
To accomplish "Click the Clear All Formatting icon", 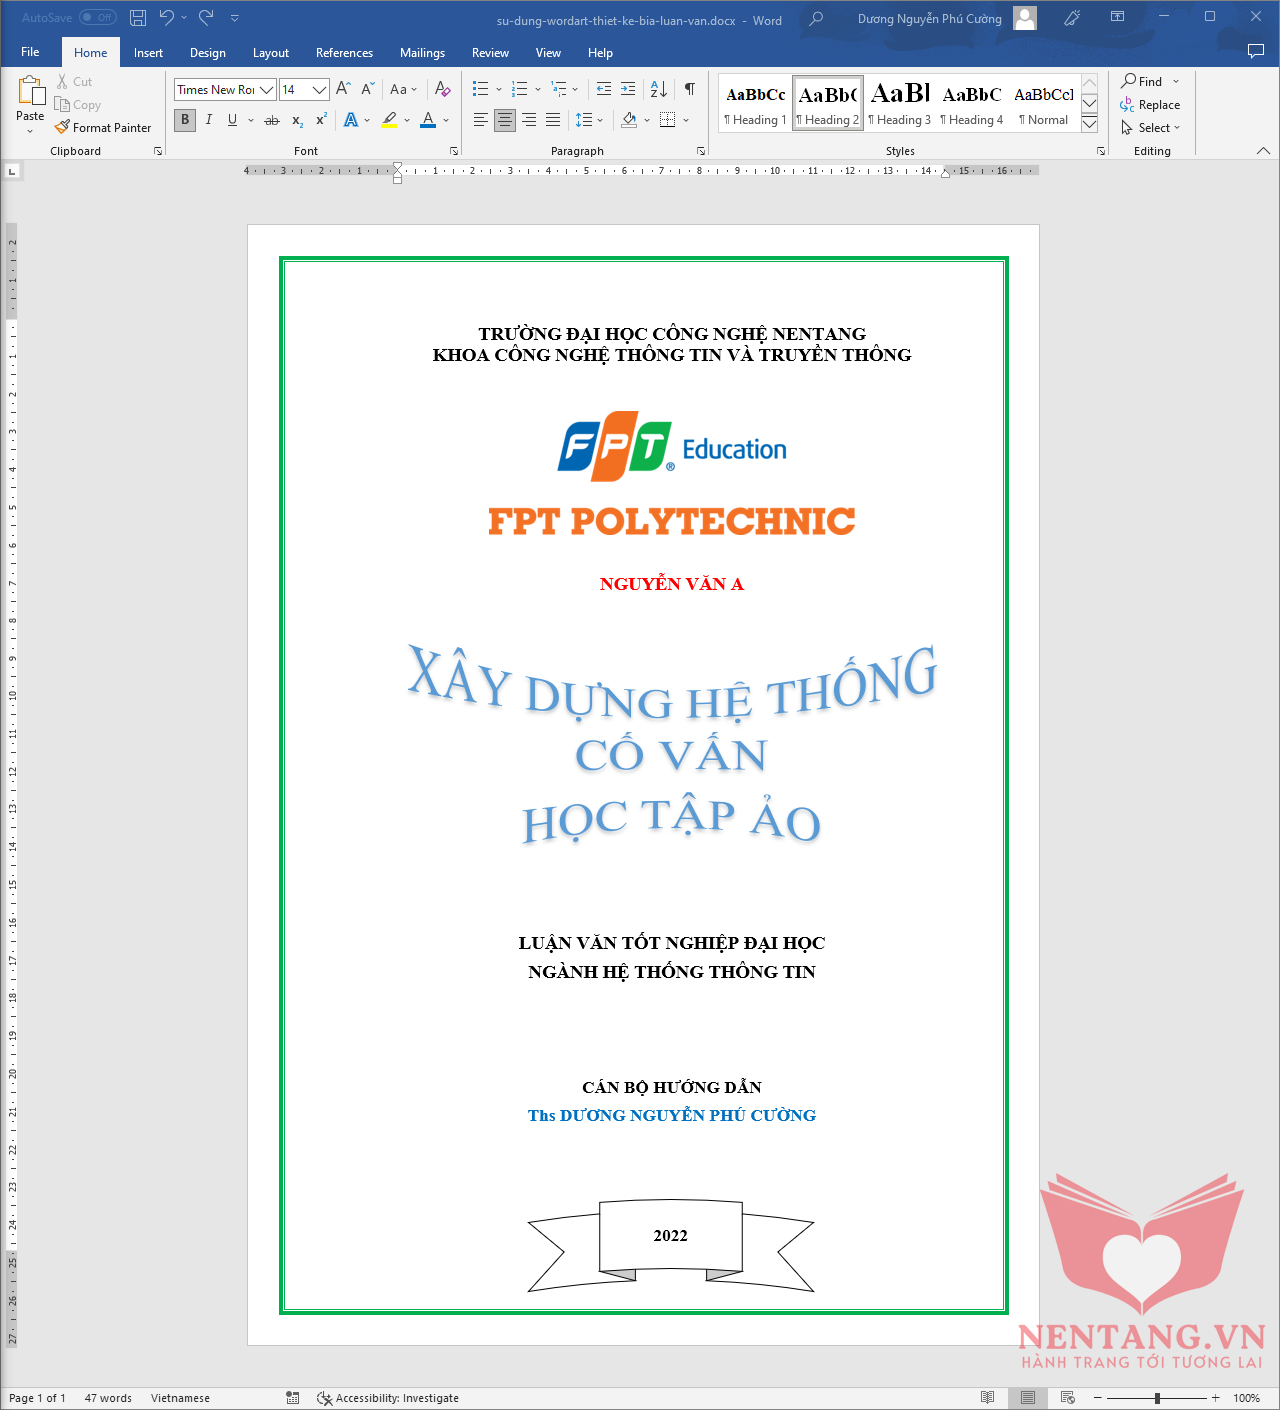I will pyautogui.click(x=442, y=89).
